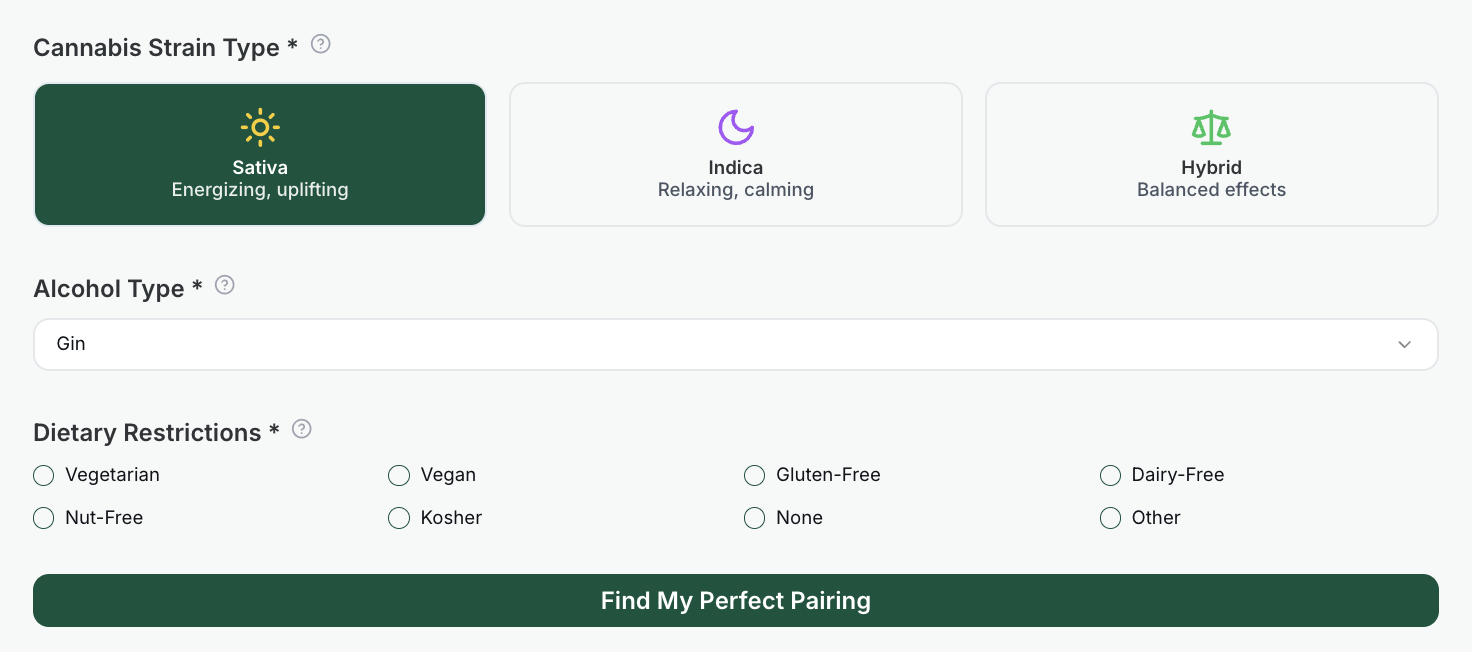This screenshot has width=1472, height=652.
Task: Click the sun icon on Sativa card
Action: click(x=260, y=127)
